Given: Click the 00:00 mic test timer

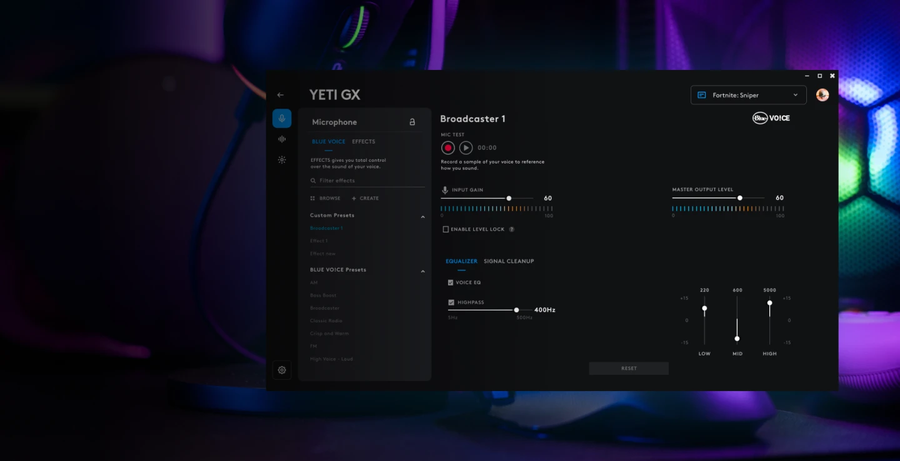Looking at the screenshot, I should click(x=487, y=148).
